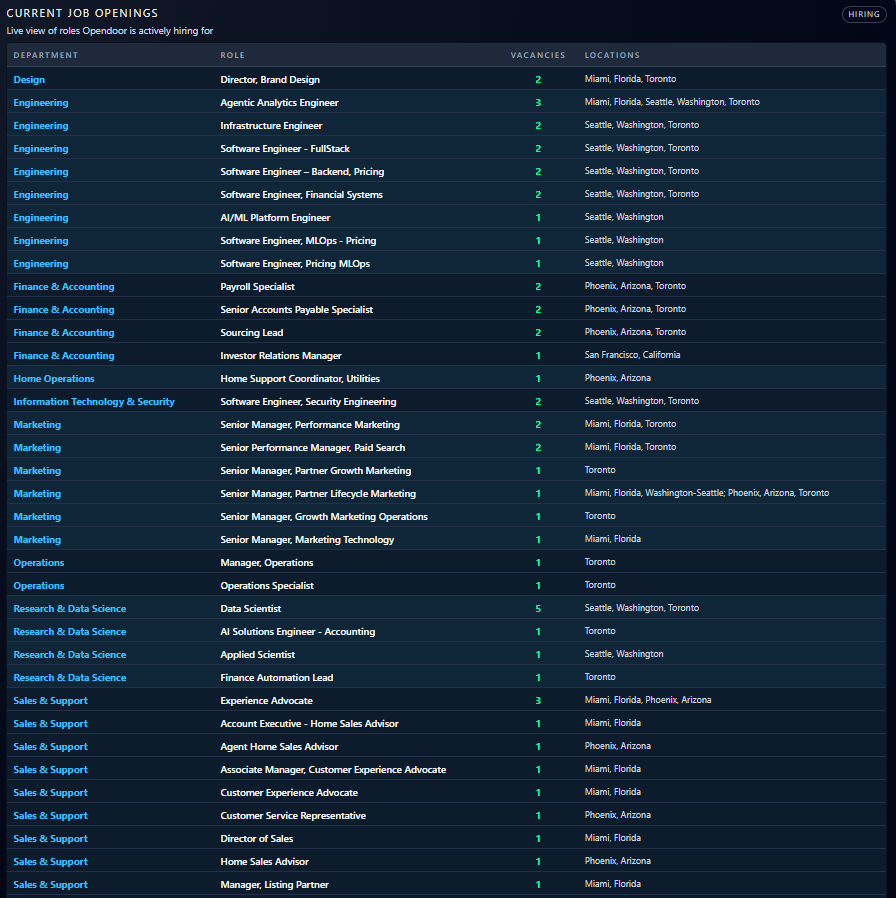This screenshot has height=898, width=896.
Task: Select the 'Agentic Analytics Engineer' role
Action: 279,103
